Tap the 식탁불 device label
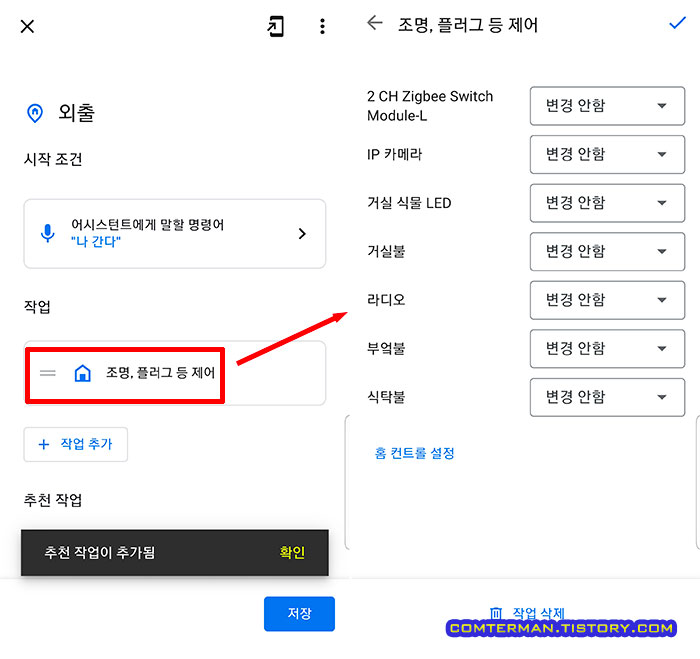700x659 pixels. (x=386, y=396)
